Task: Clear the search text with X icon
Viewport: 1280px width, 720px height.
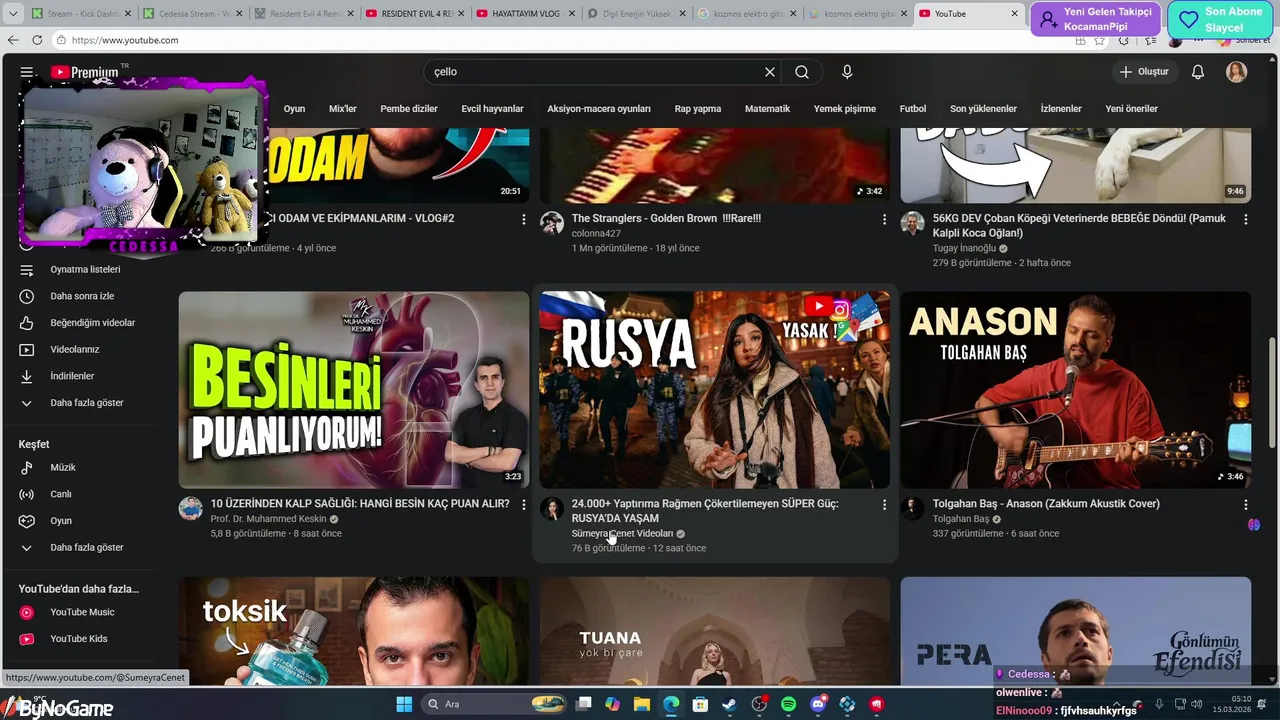Action: click(770, 72)
